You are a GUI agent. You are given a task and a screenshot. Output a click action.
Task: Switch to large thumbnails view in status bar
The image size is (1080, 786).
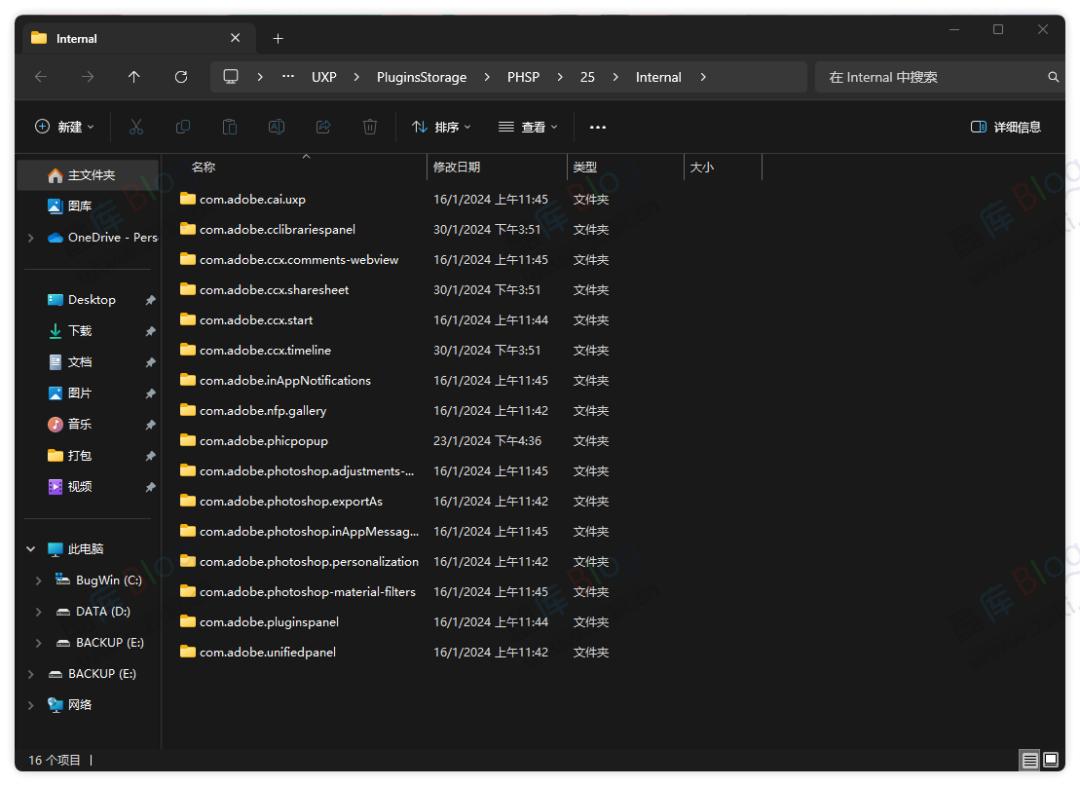[x=1051, y=761]
